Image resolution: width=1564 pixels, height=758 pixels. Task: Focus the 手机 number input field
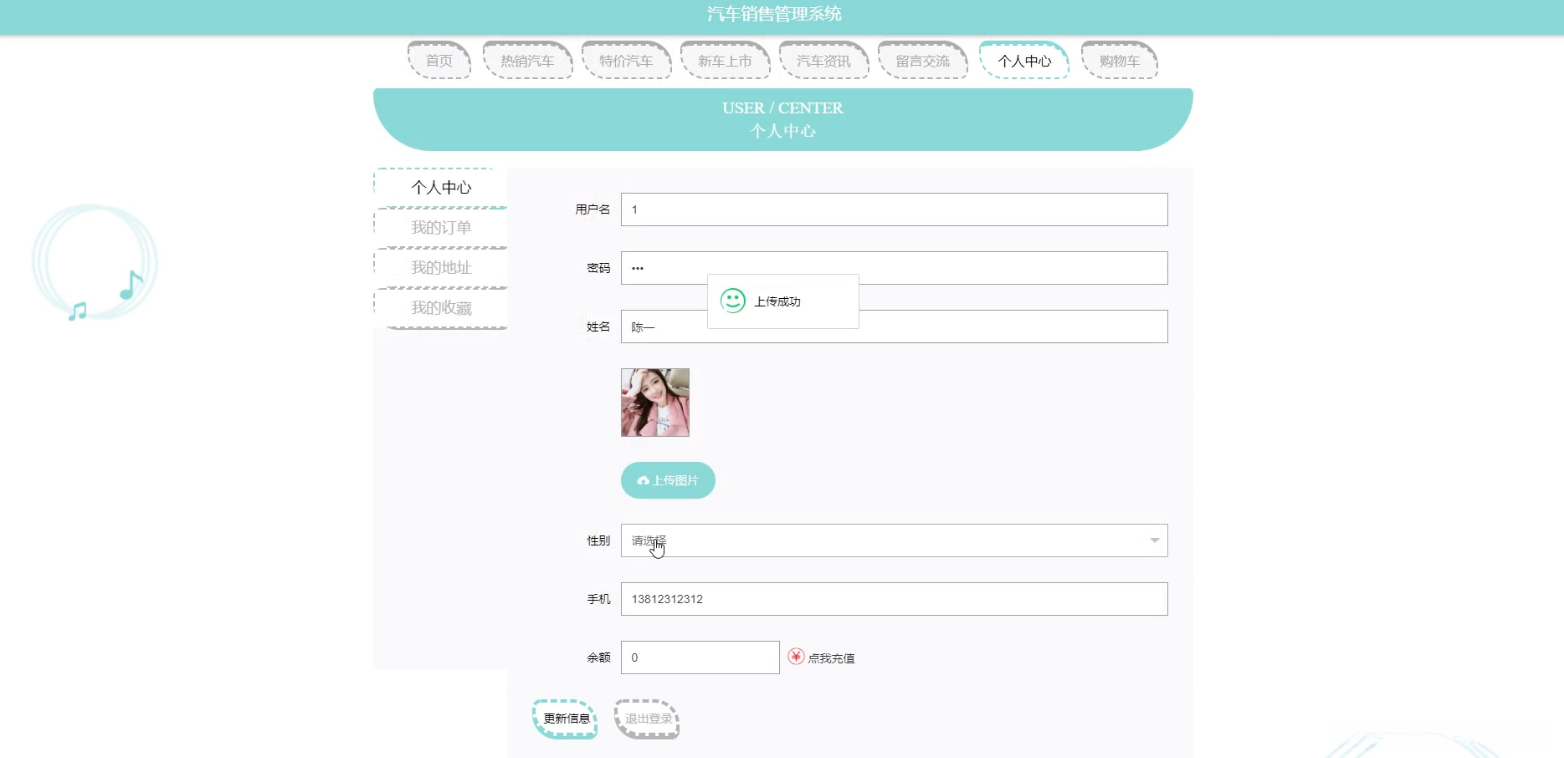tap(894, 599)
